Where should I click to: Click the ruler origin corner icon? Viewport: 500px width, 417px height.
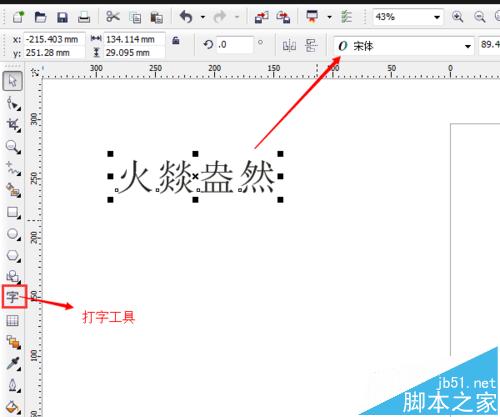pos(35,72)
